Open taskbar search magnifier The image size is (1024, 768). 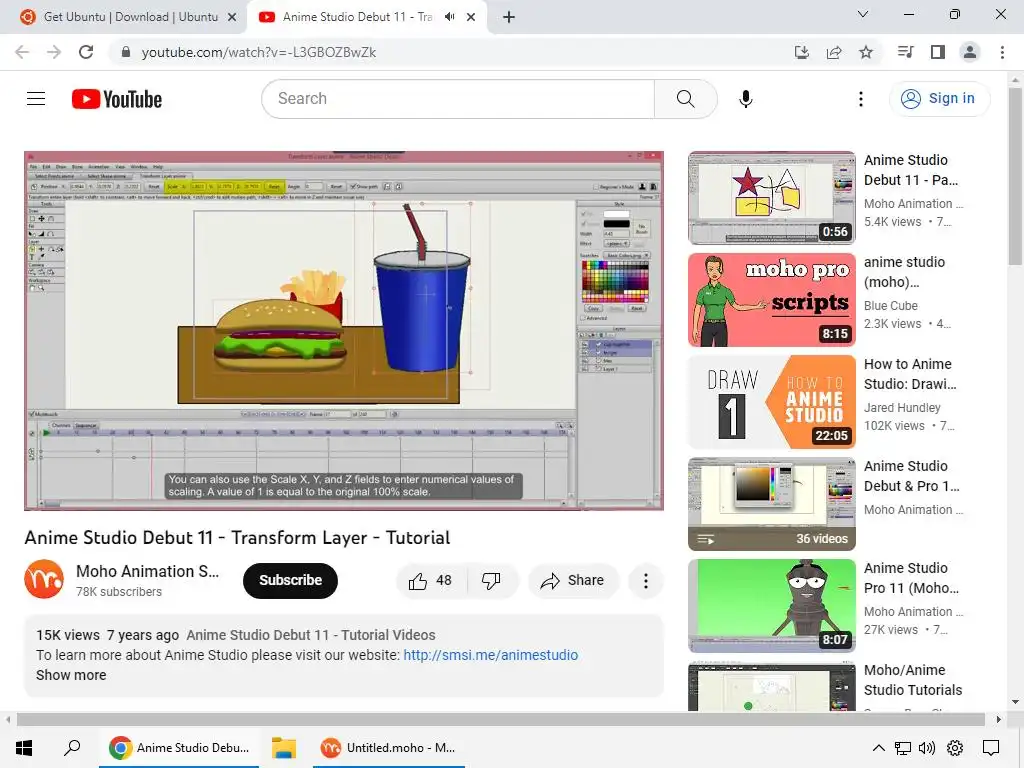click(72, 748)
